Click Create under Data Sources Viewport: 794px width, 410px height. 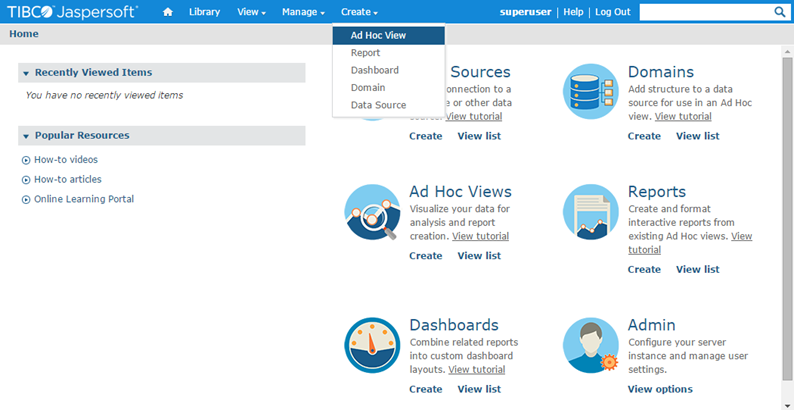426,136
